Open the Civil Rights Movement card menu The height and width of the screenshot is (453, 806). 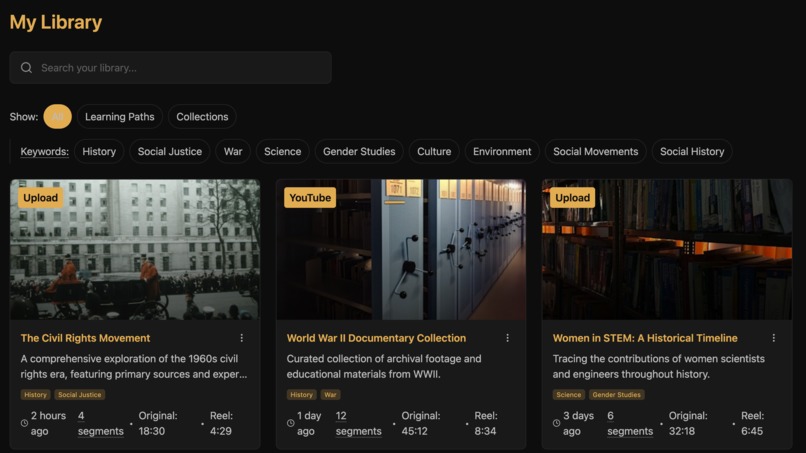coord(242,338)
